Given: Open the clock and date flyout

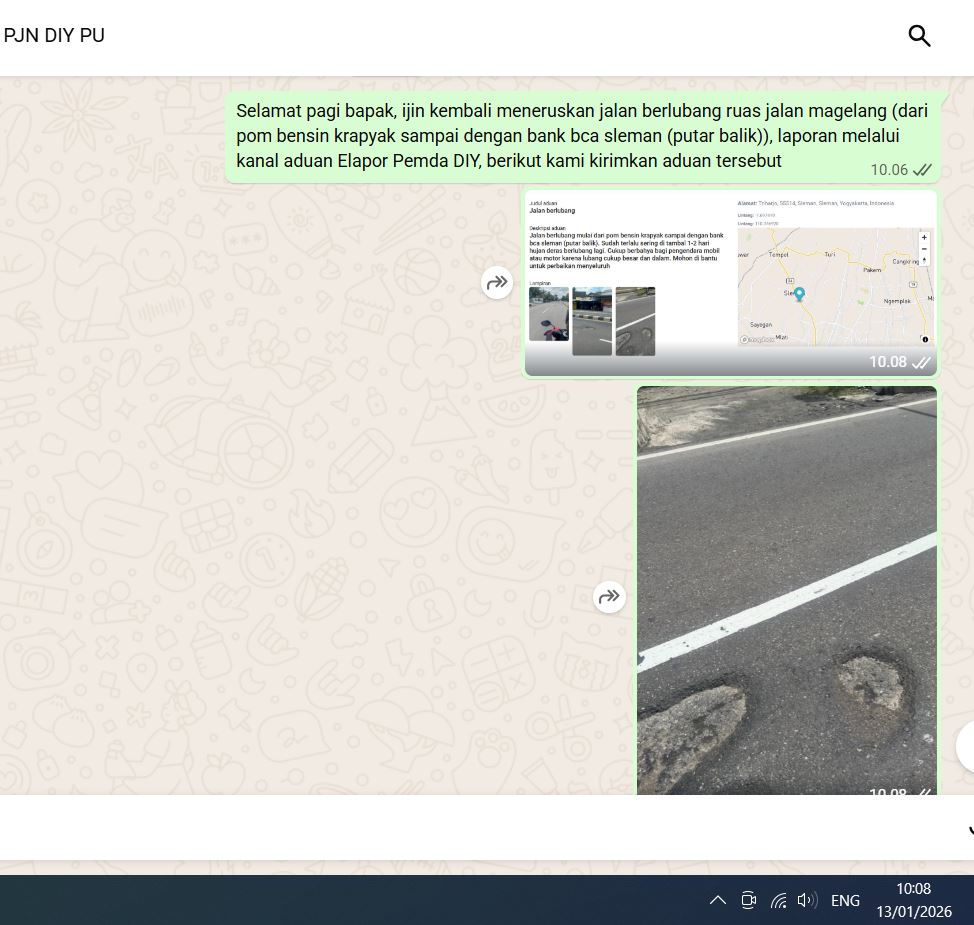Looking at the screenshot, I should 913,900.
